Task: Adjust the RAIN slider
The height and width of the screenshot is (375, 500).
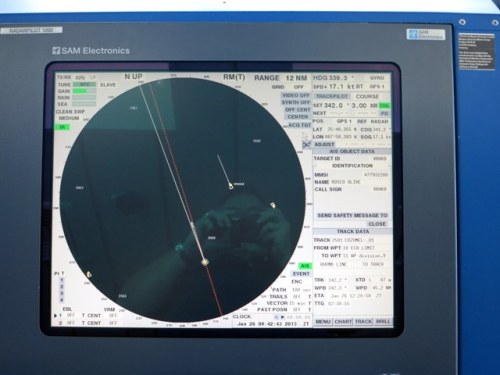Action: tap(84, 98)
